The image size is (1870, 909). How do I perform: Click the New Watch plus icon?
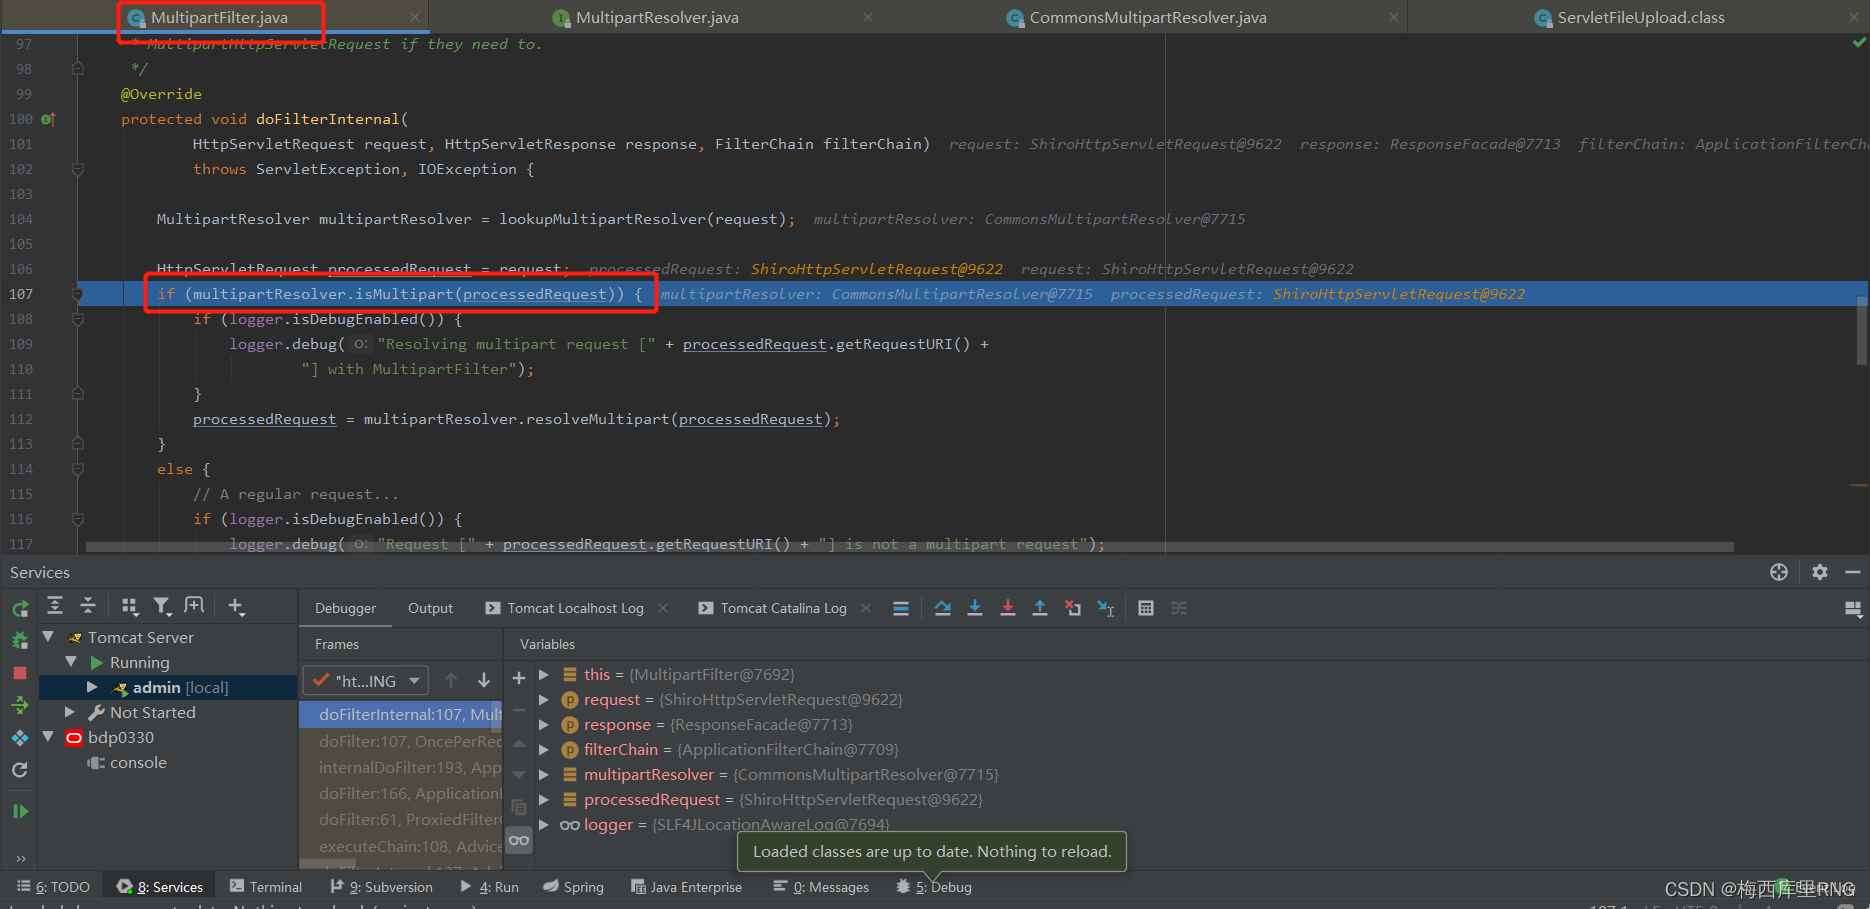tap(519, 678)
